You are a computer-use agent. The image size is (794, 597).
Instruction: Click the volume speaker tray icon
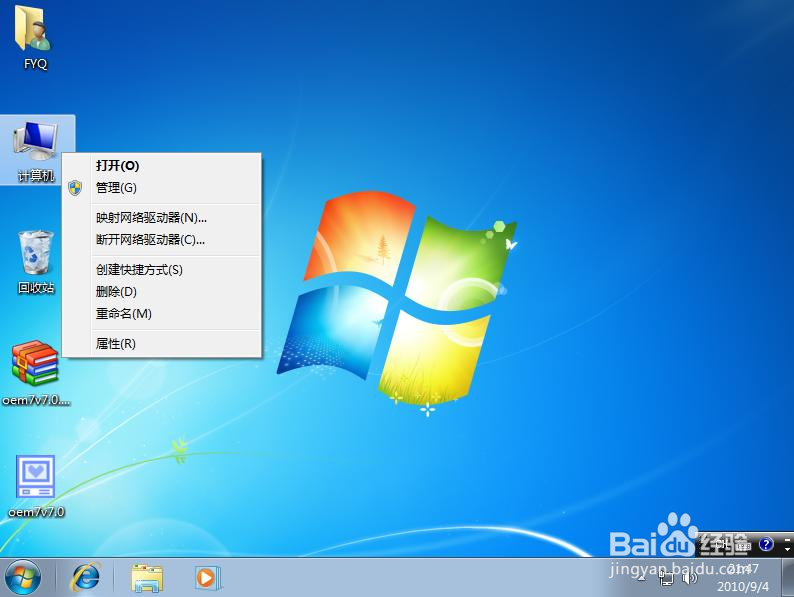point(690,578)
